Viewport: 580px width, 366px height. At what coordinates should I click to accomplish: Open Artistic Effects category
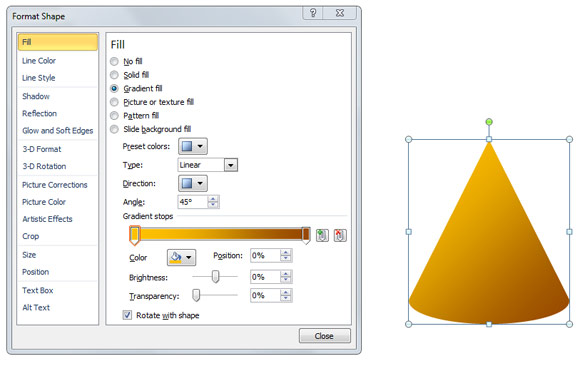coord(47,219)
